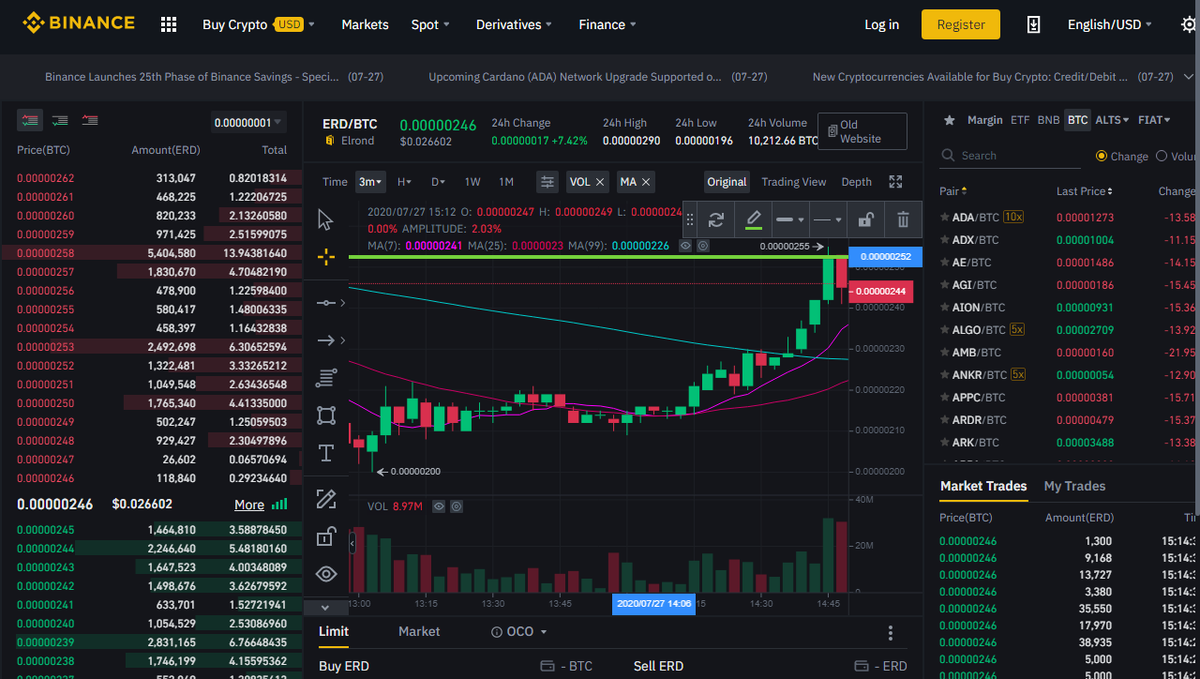This screenshot has height=679, width=1200.
Task: Open the Markets page link
Action: (365, 24)
